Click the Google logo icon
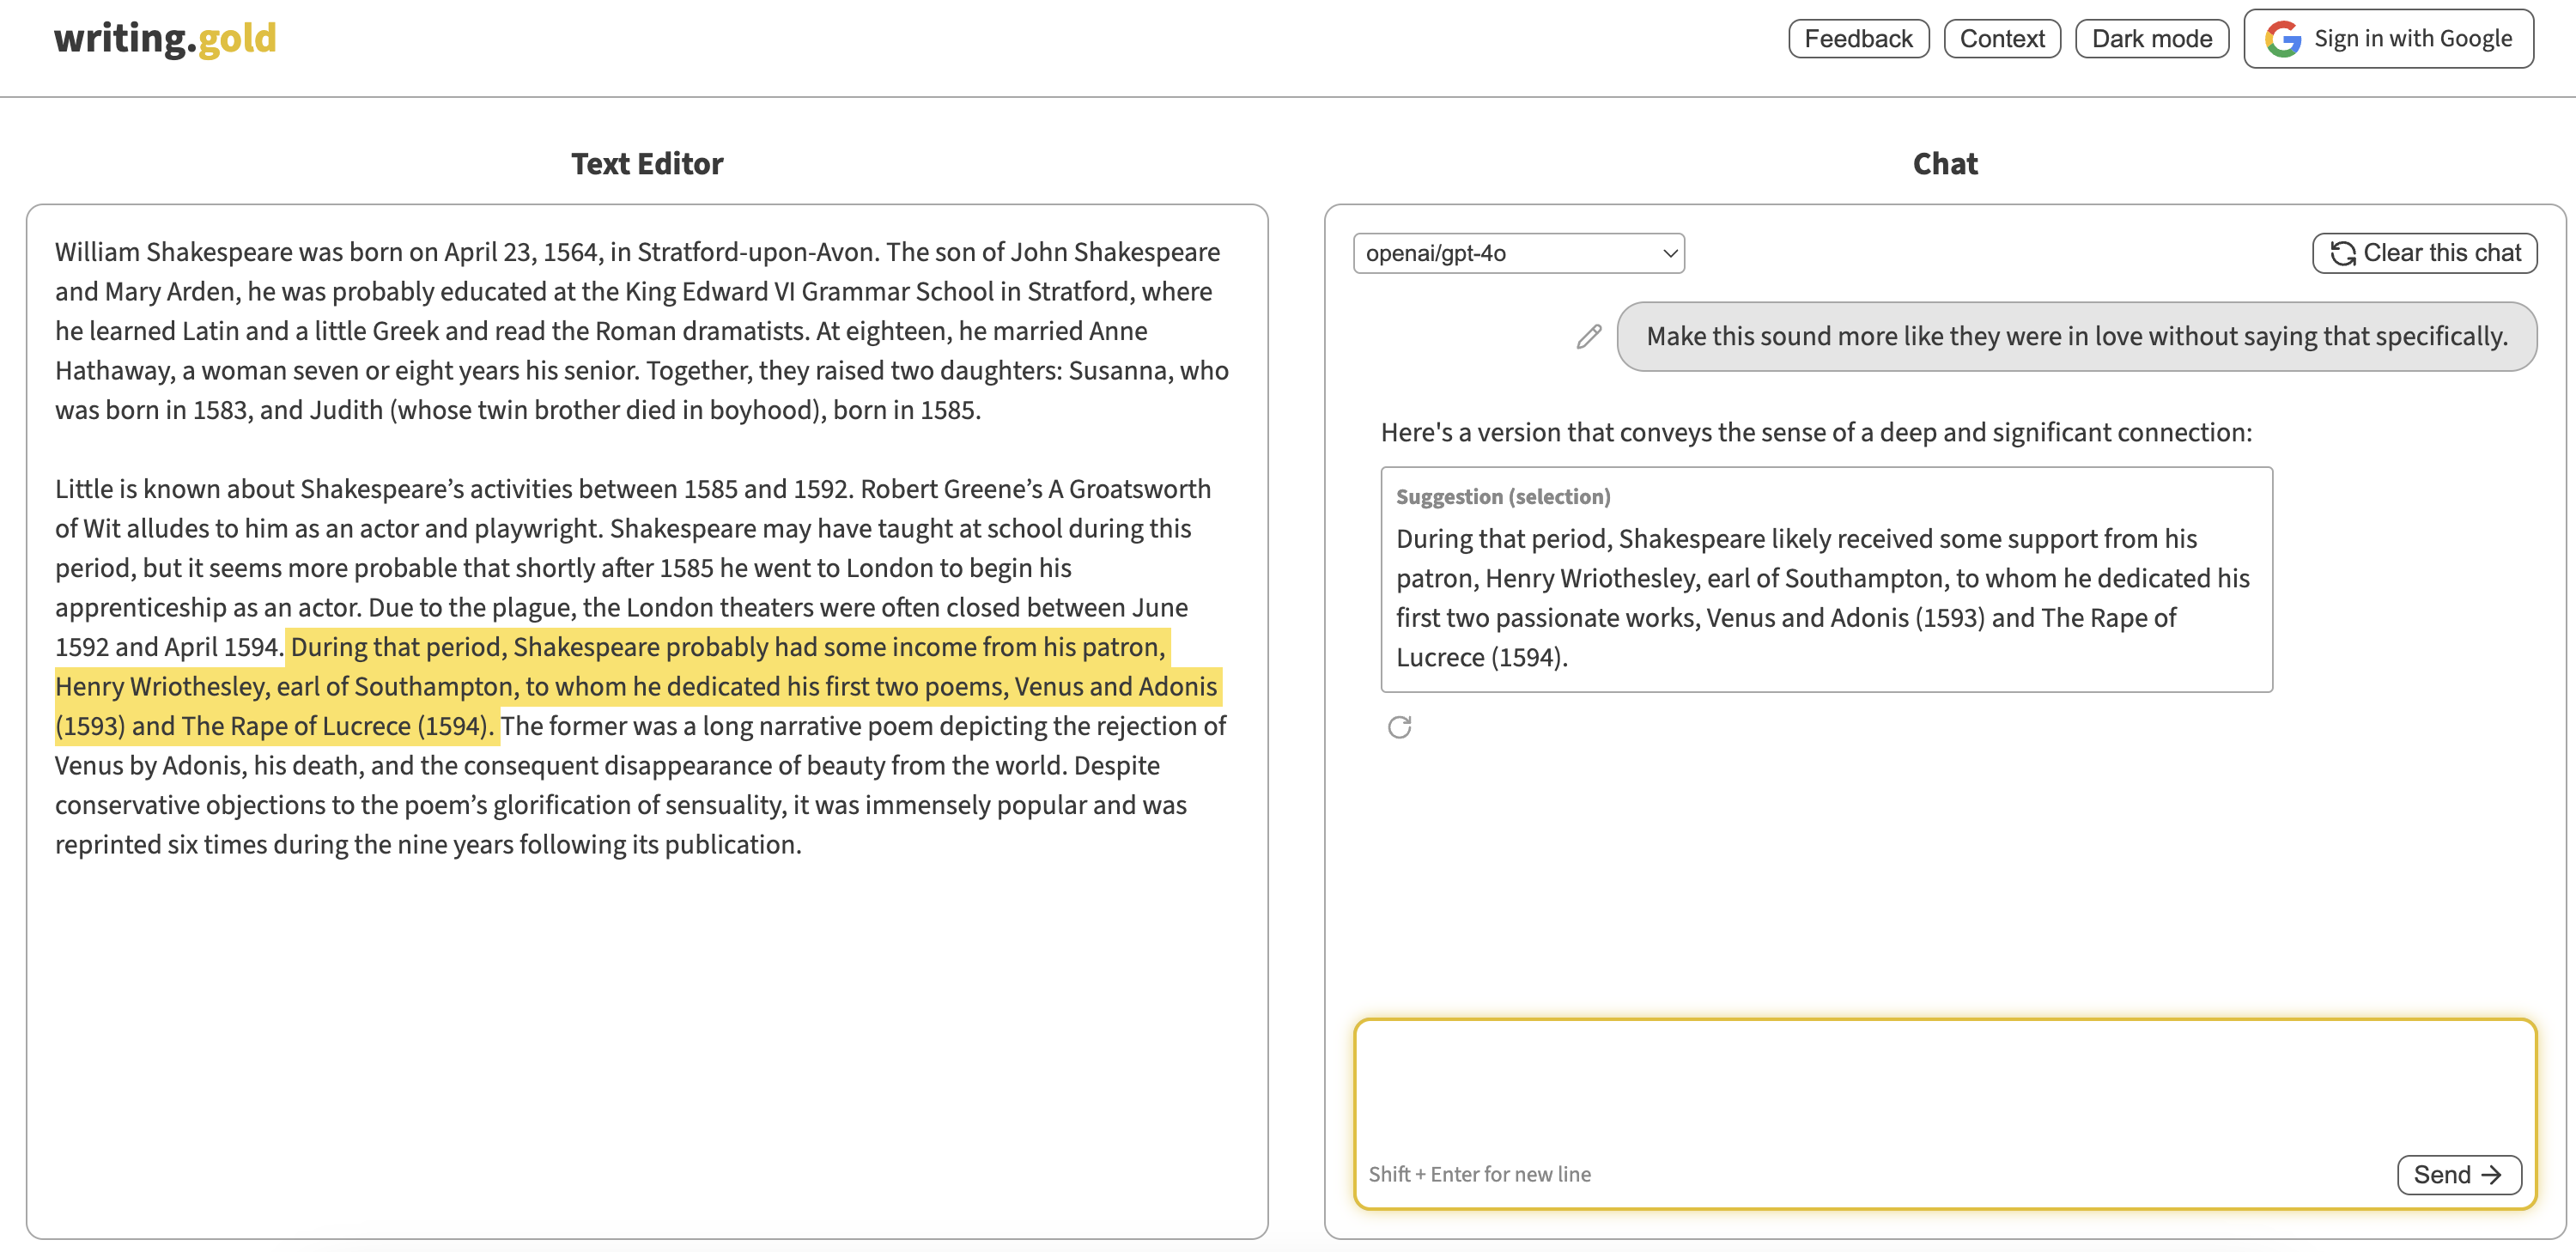Screen dimensions: 2576x1252 tap(2283, 39)
